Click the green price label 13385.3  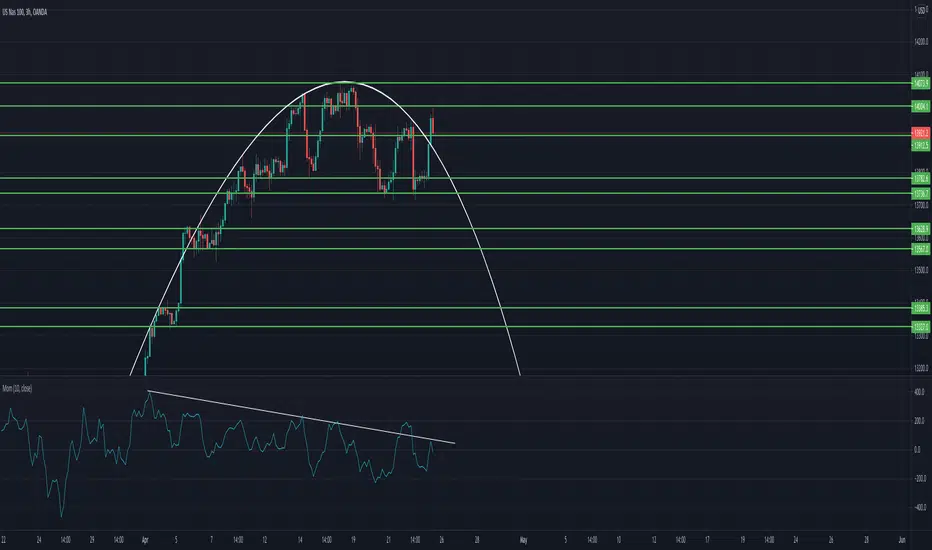pyautogui.click(x=921, y=308)
